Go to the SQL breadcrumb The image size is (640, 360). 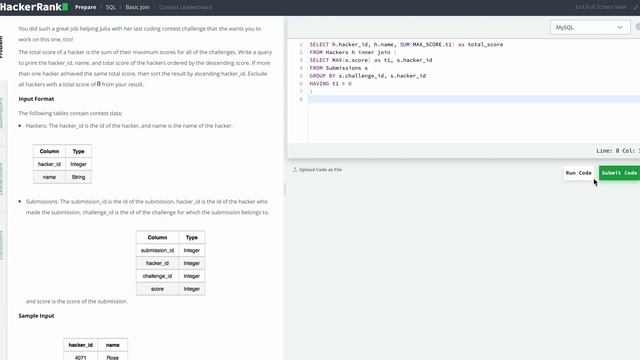click(x=111, y=7)
